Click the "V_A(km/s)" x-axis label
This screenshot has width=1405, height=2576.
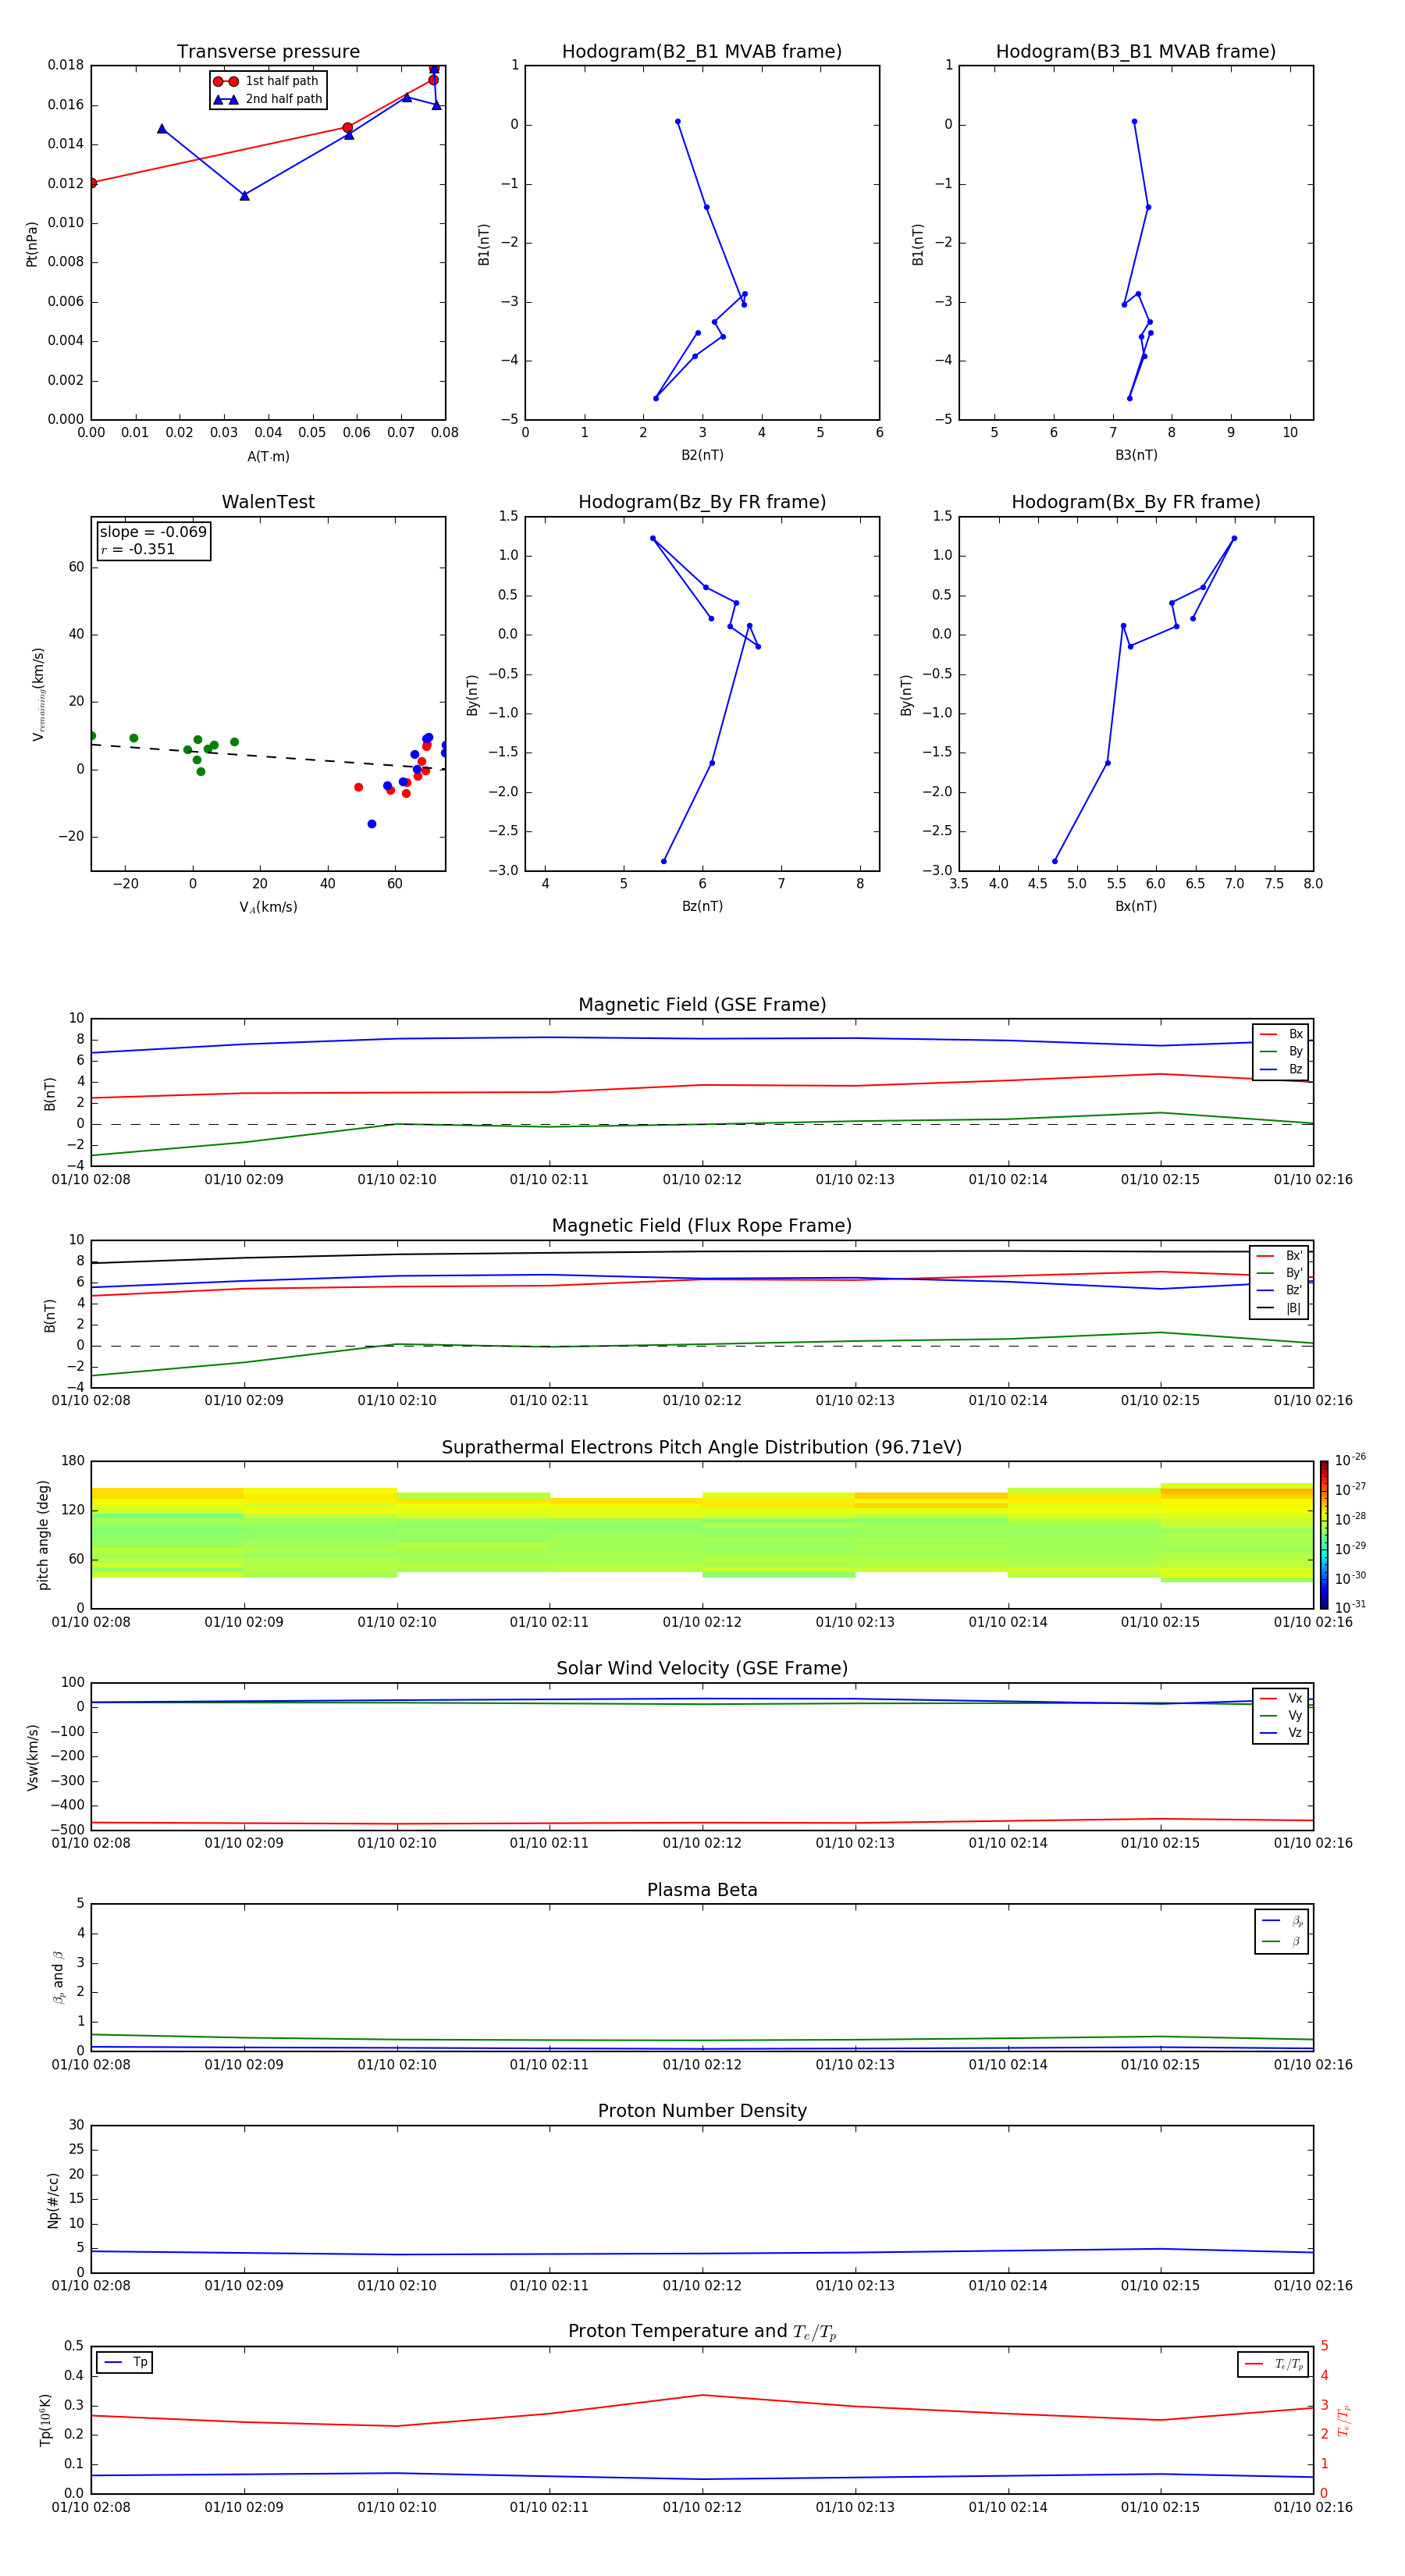pos(268,907)
